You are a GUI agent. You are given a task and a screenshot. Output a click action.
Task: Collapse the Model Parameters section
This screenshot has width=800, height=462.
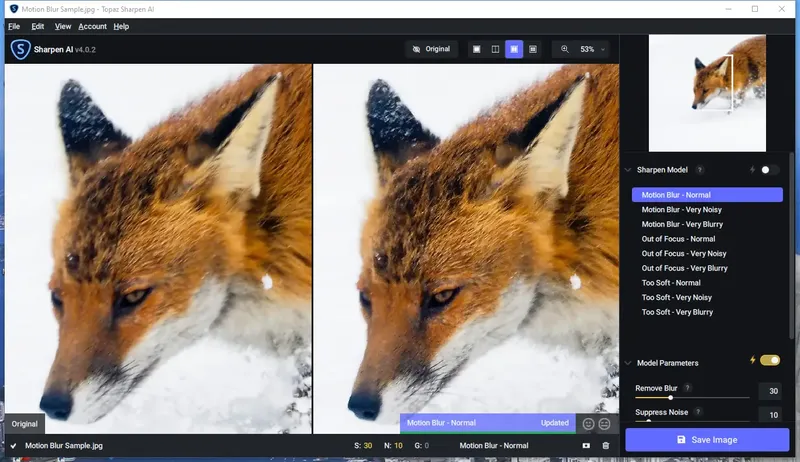pyautogui.click(x=628, y=363)
